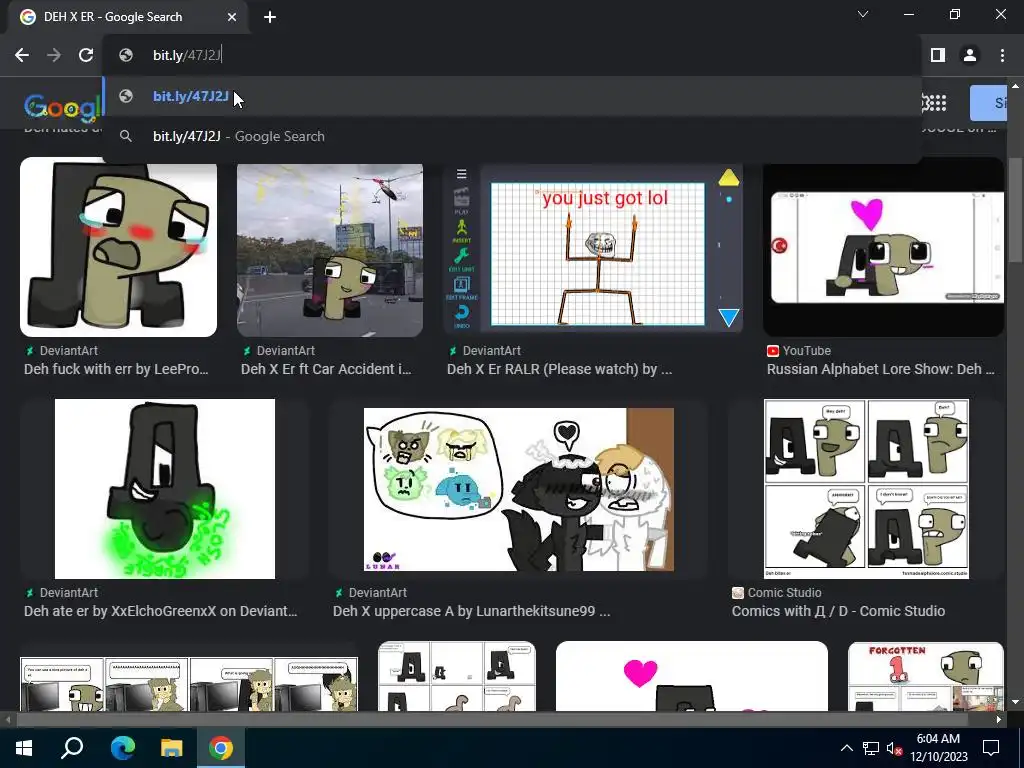
Task: Open the 'Comics with Д / D - Comic Studio' link
Action: point(839,611)
